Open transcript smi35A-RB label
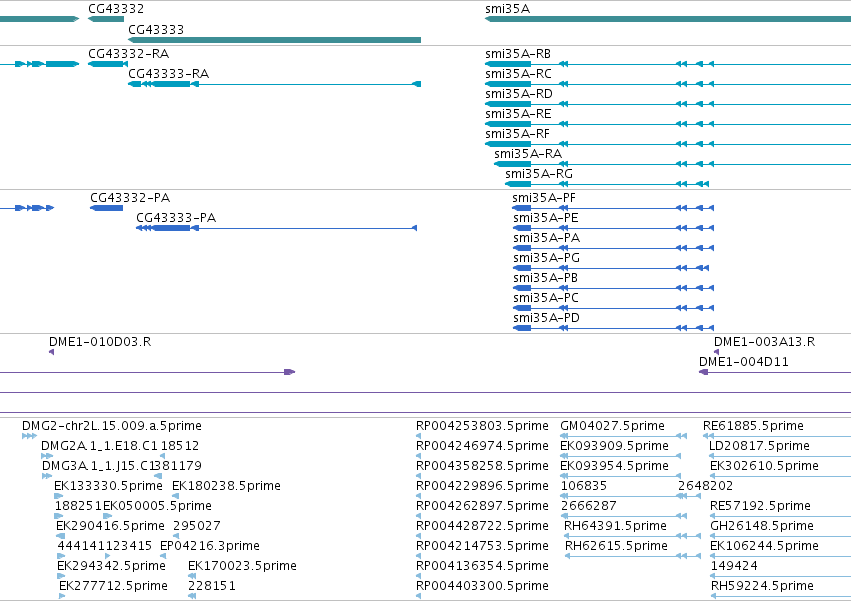851x601 pixels. pyautogui.click(x=518, y=54)
